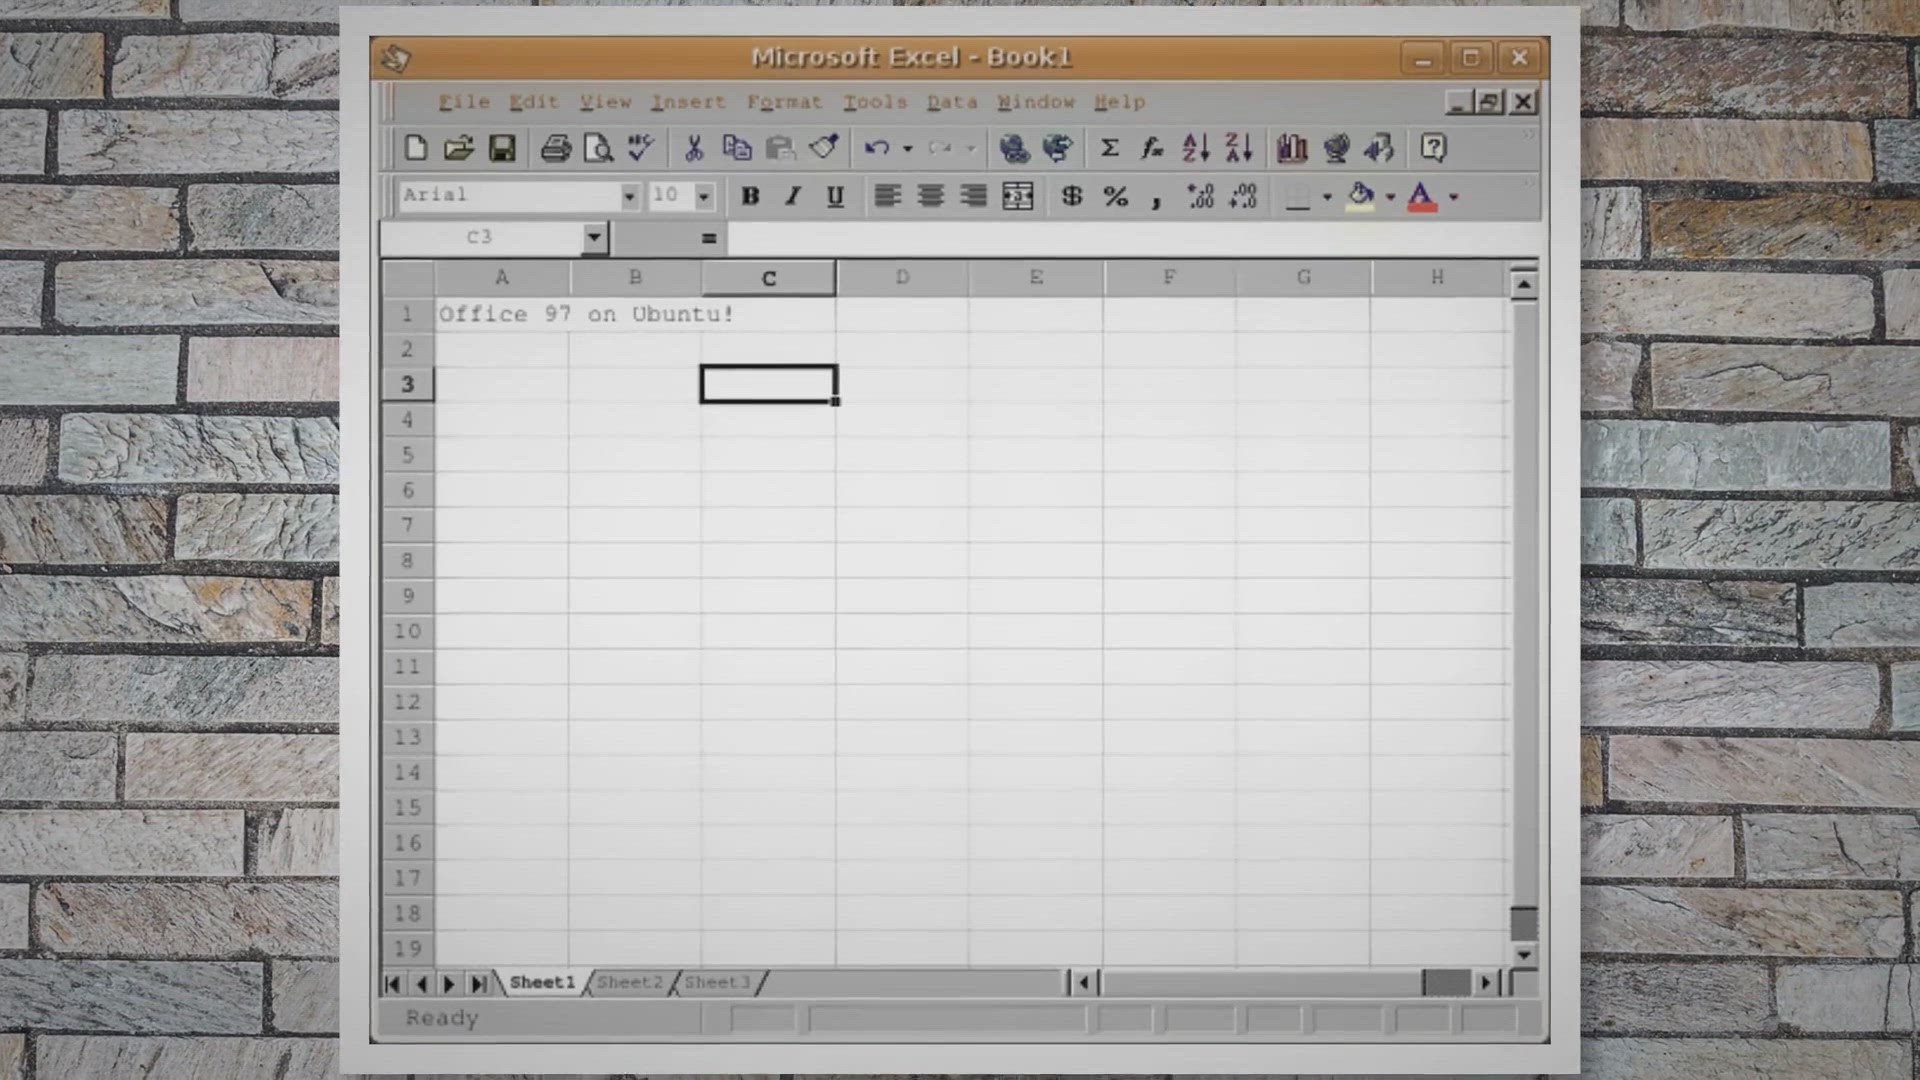Run the spelling check icon
Viewport: 1920px width, 1080px height.
[x=641, y=148]
